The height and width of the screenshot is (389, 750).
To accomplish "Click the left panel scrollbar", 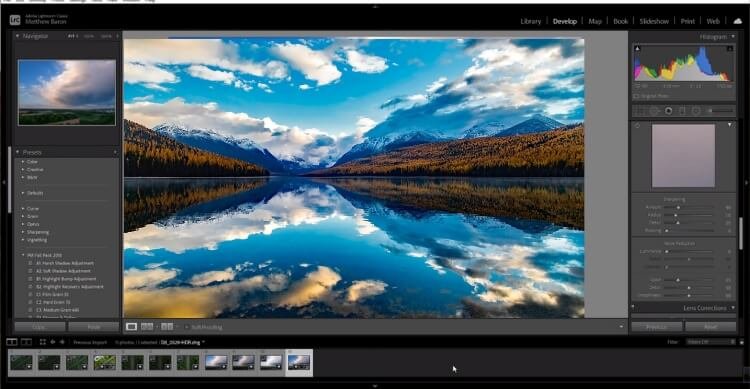I will pyautogui.click(x=10, y=179).
